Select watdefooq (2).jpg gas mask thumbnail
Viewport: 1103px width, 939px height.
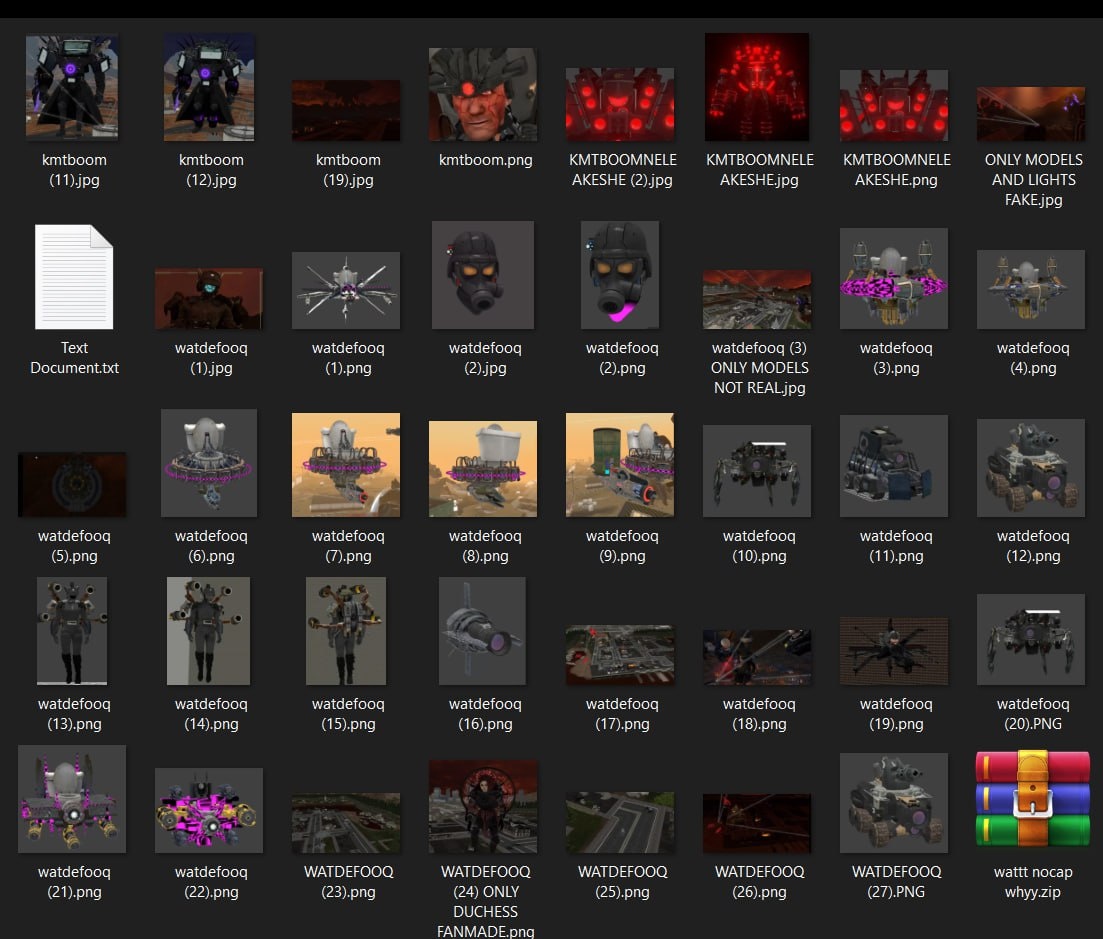click(483, 275)
